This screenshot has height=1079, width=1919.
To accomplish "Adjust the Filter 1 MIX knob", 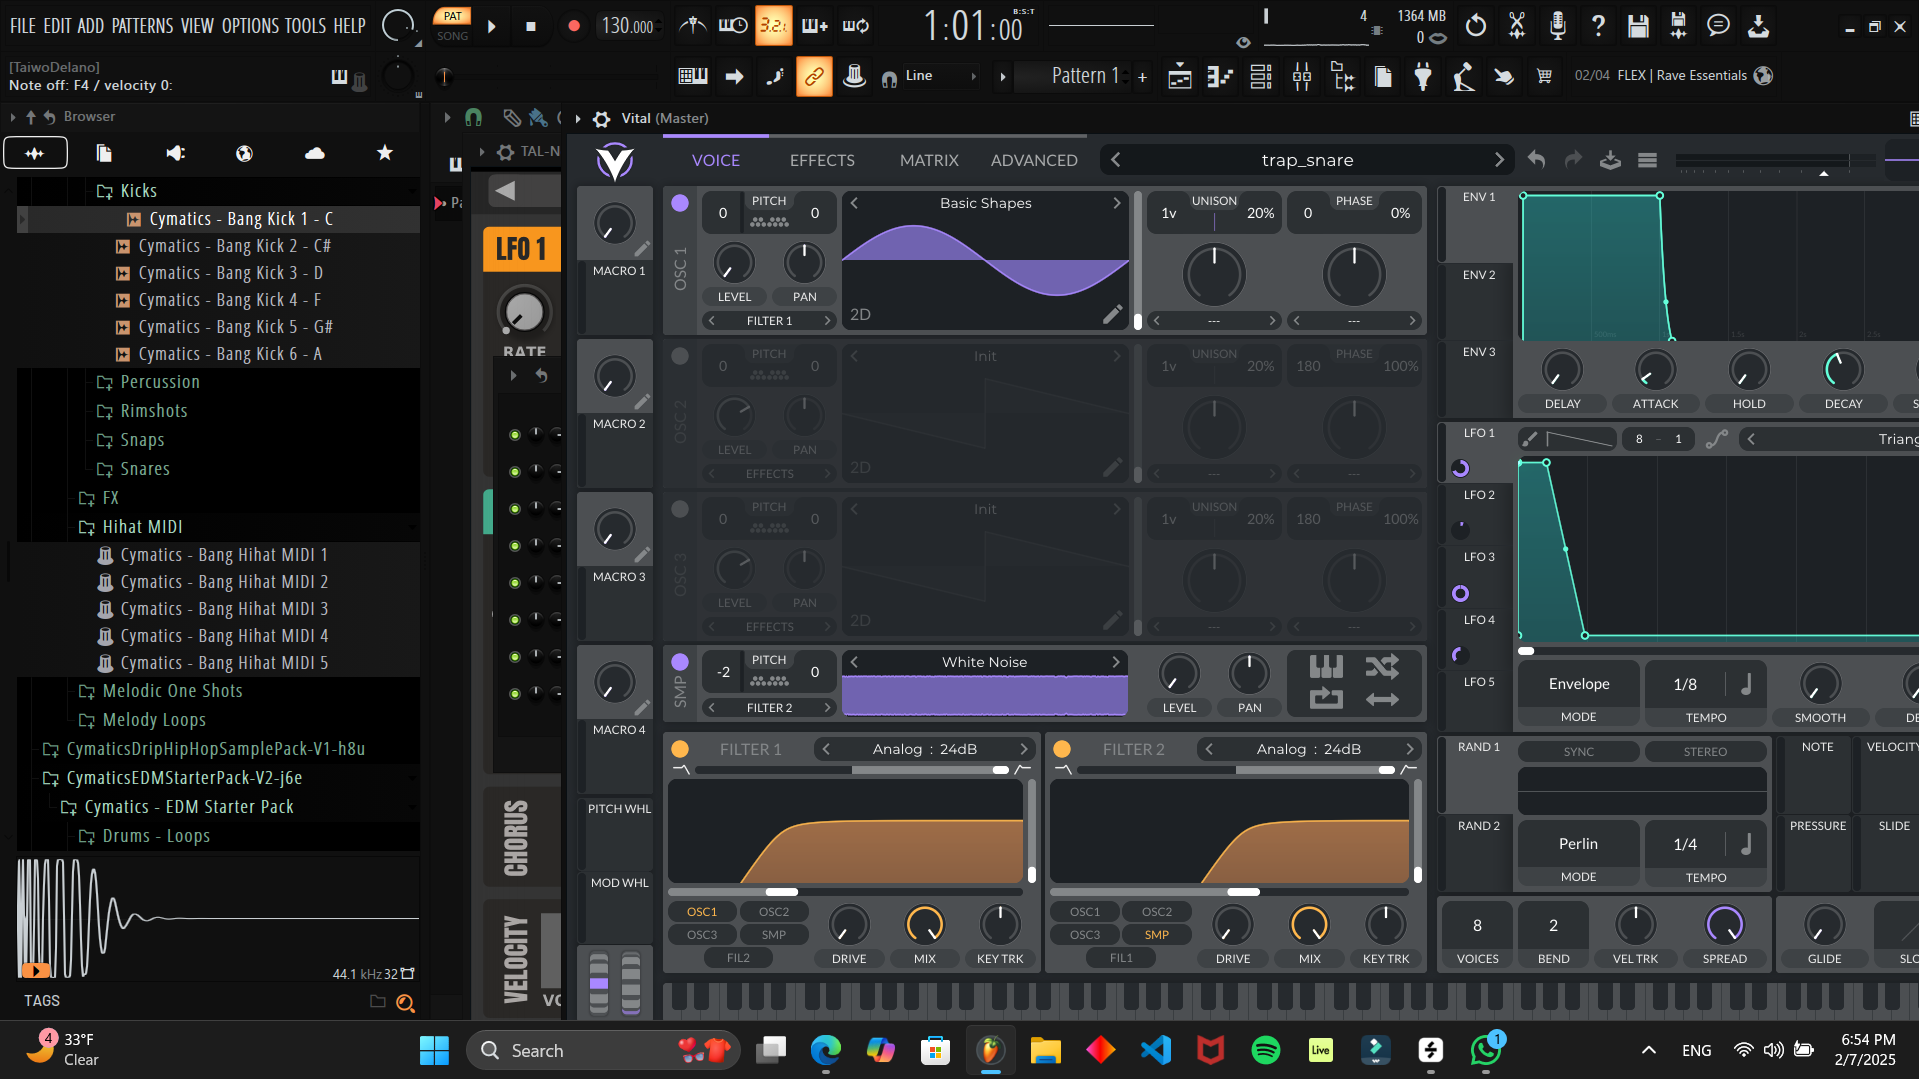I will tap(925, 925).
